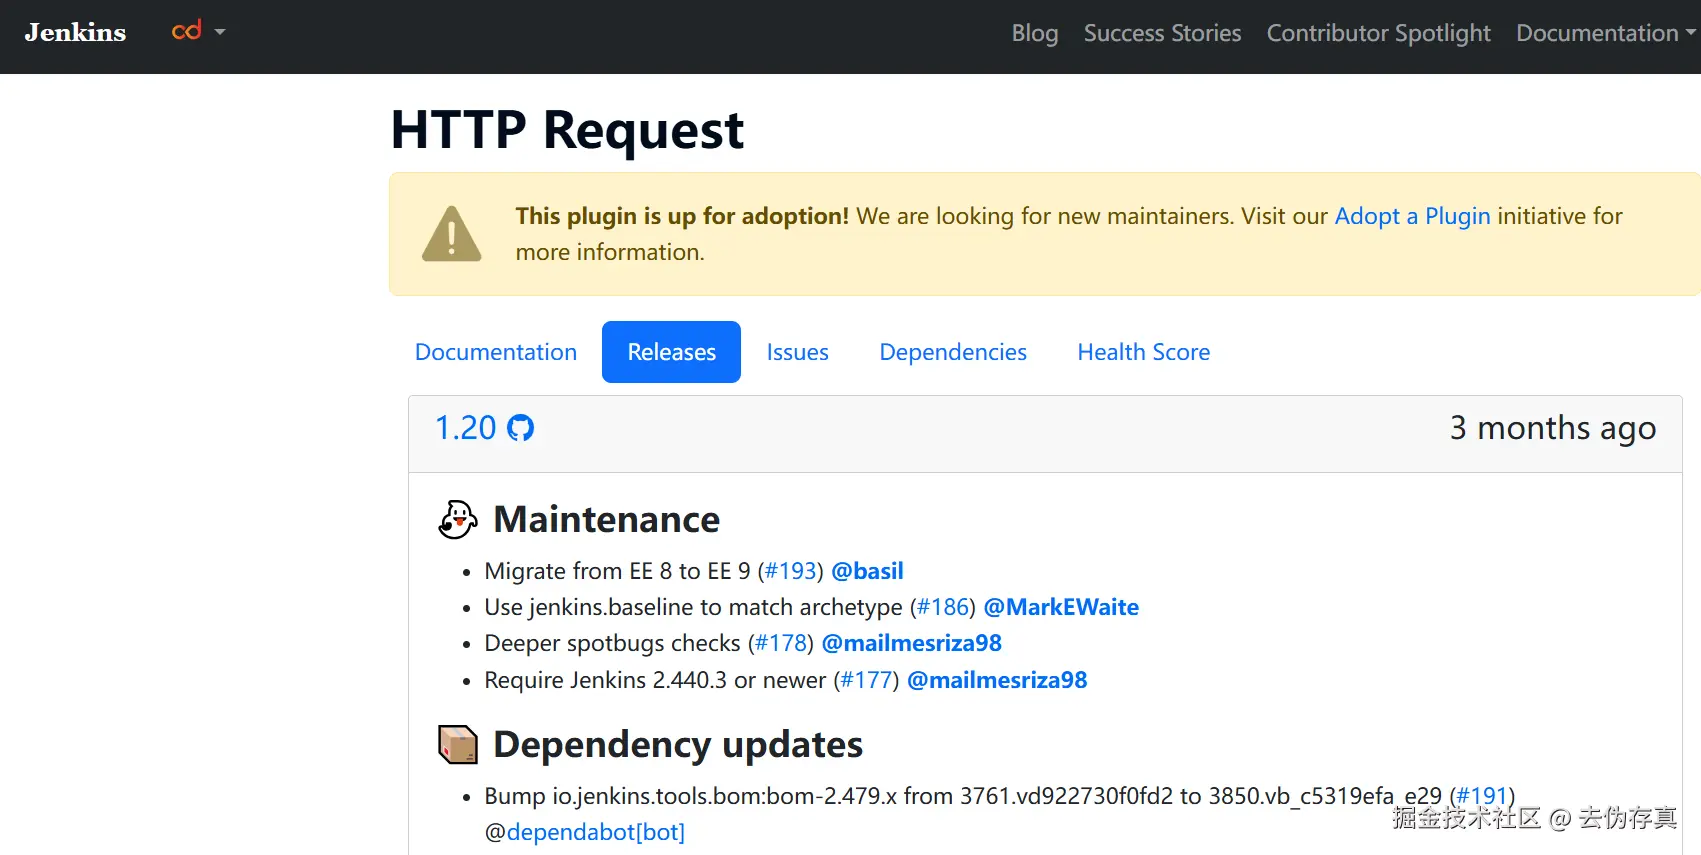View the Health Score tab

pos(1143,352)
